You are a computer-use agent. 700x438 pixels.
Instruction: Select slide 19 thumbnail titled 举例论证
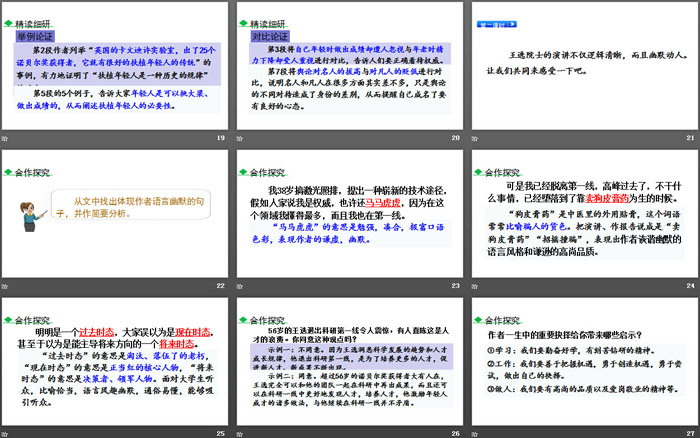click(x=115, y=66)
